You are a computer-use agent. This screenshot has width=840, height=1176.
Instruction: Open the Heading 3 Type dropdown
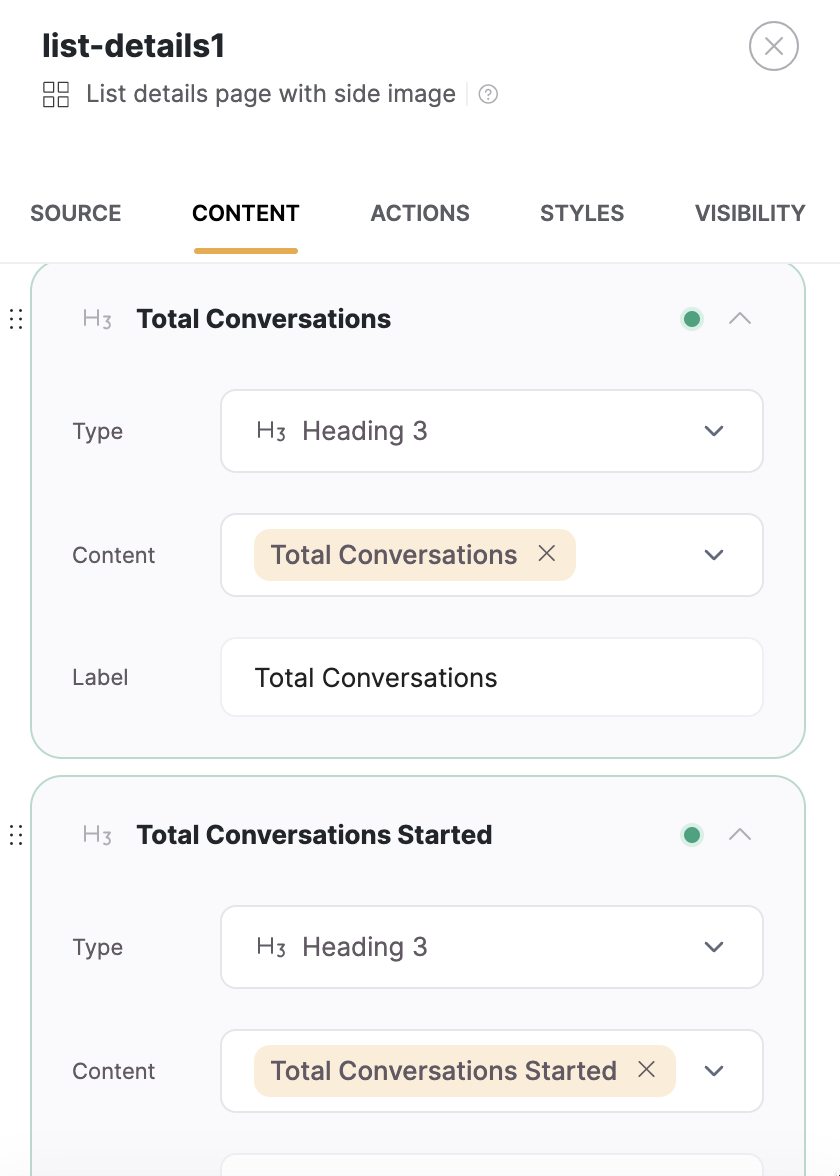[714, 431]
